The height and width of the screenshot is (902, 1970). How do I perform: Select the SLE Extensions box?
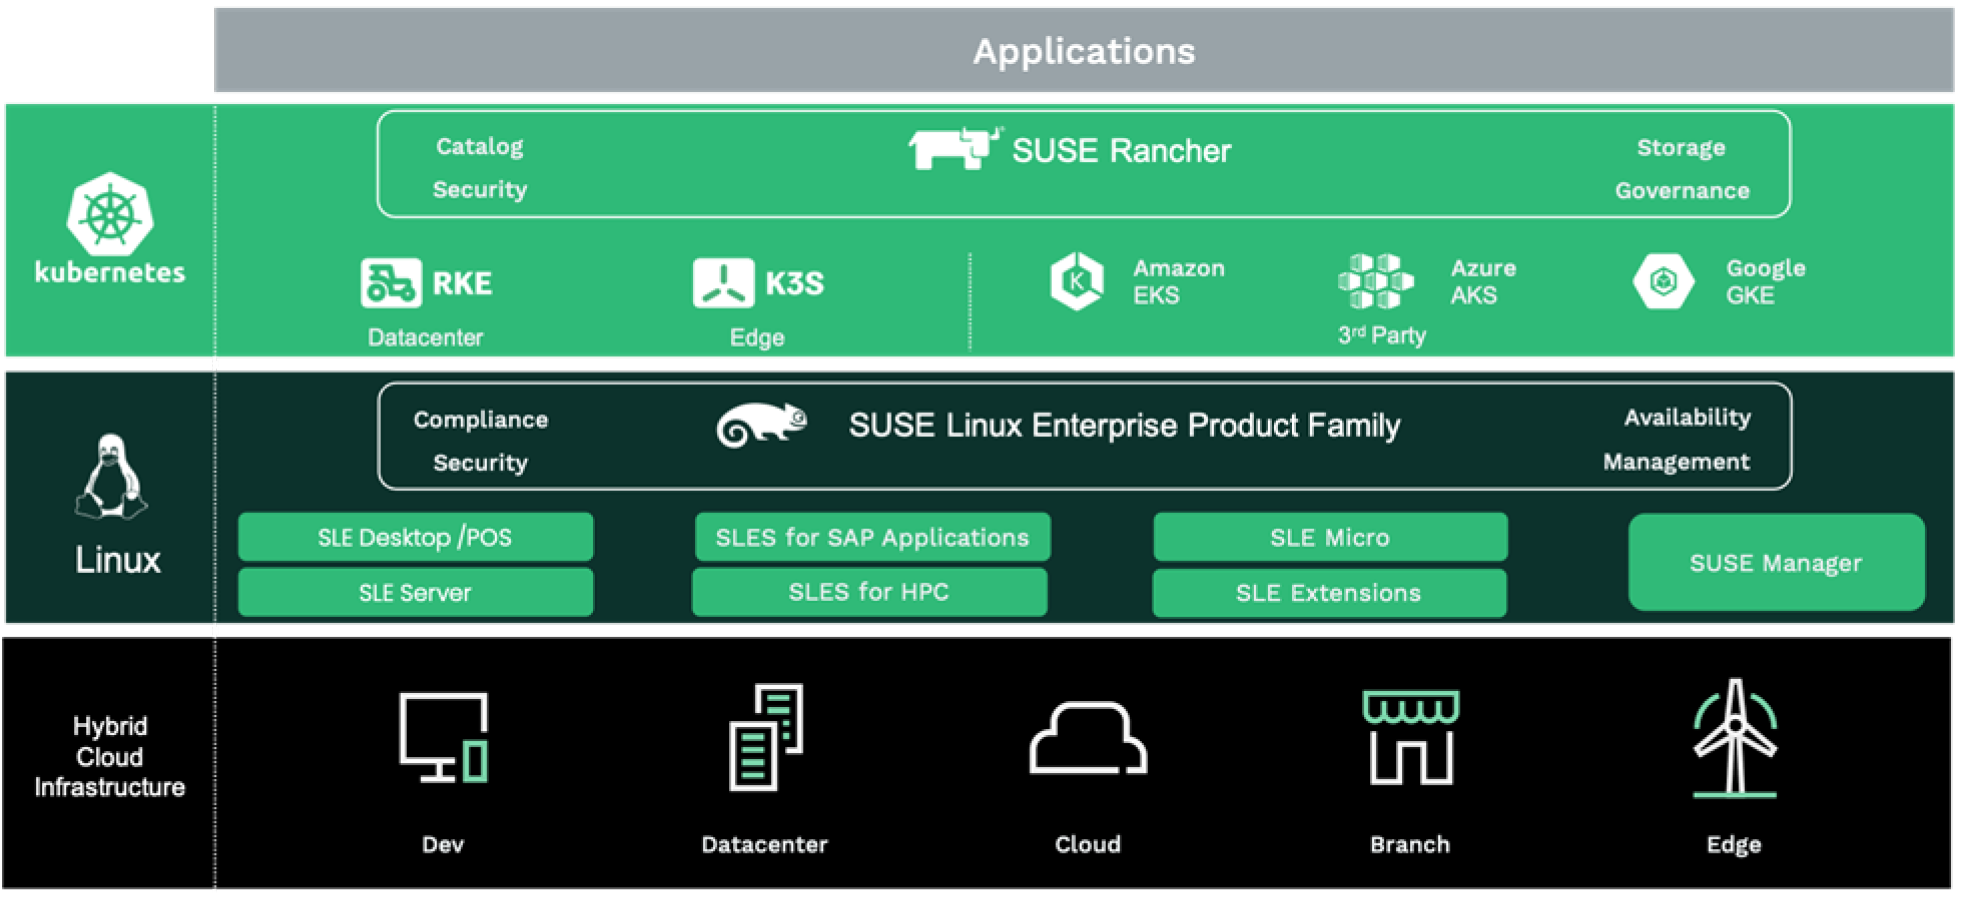1329,593
